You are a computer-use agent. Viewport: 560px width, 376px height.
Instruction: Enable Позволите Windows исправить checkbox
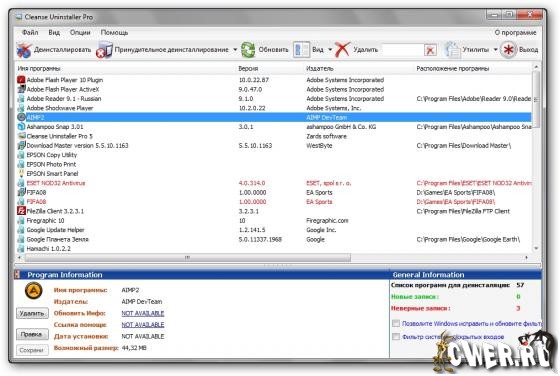[x=396, y=323]
